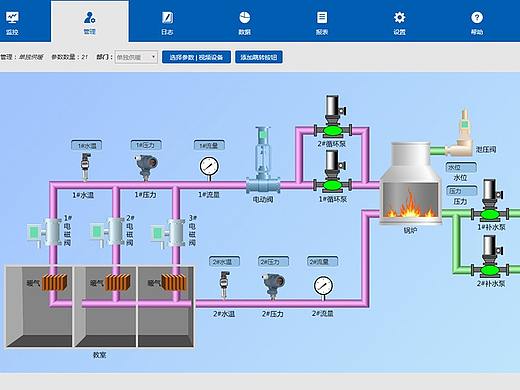
Task: Click the 1#压力 value tag box
Action: pyautogui.click(x=146, y=145)
